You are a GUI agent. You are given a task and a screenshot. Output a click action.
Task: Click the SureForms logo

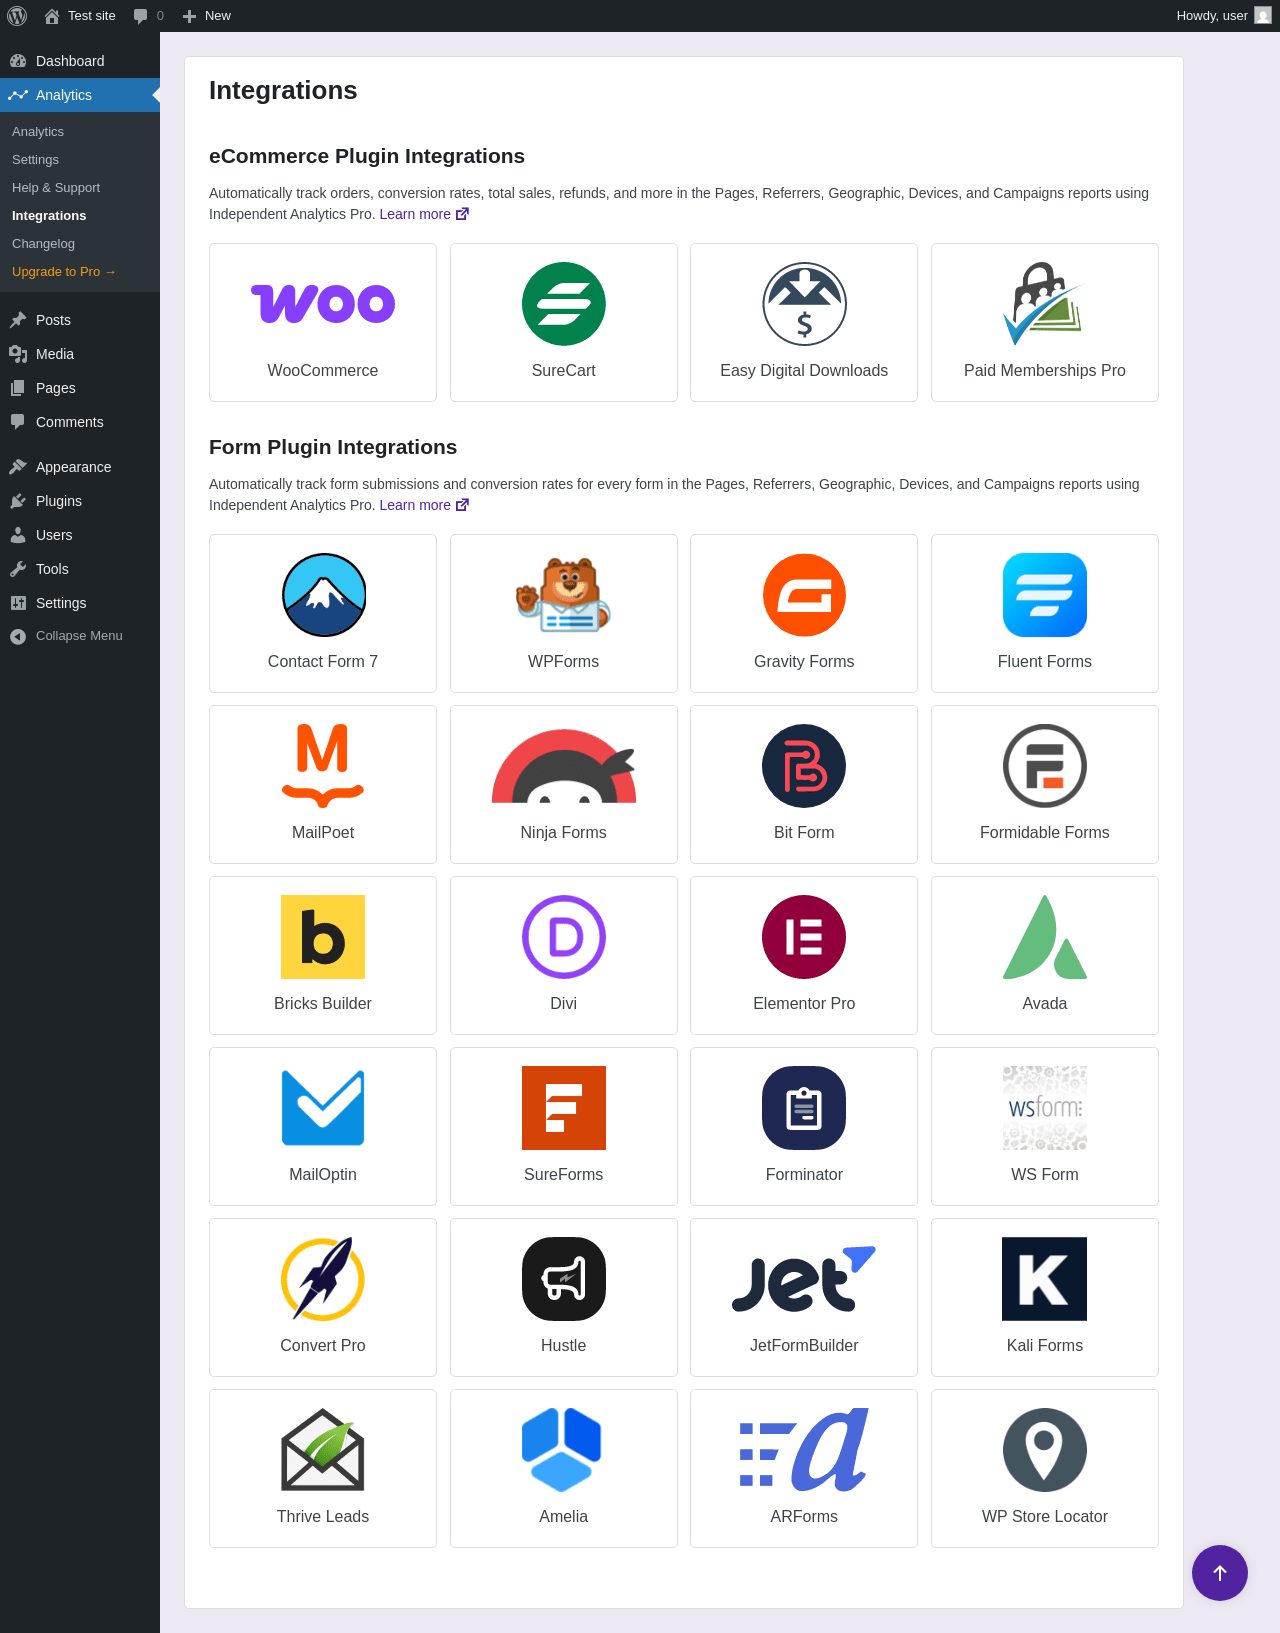pyautogui.click(x=564, y=1108)
